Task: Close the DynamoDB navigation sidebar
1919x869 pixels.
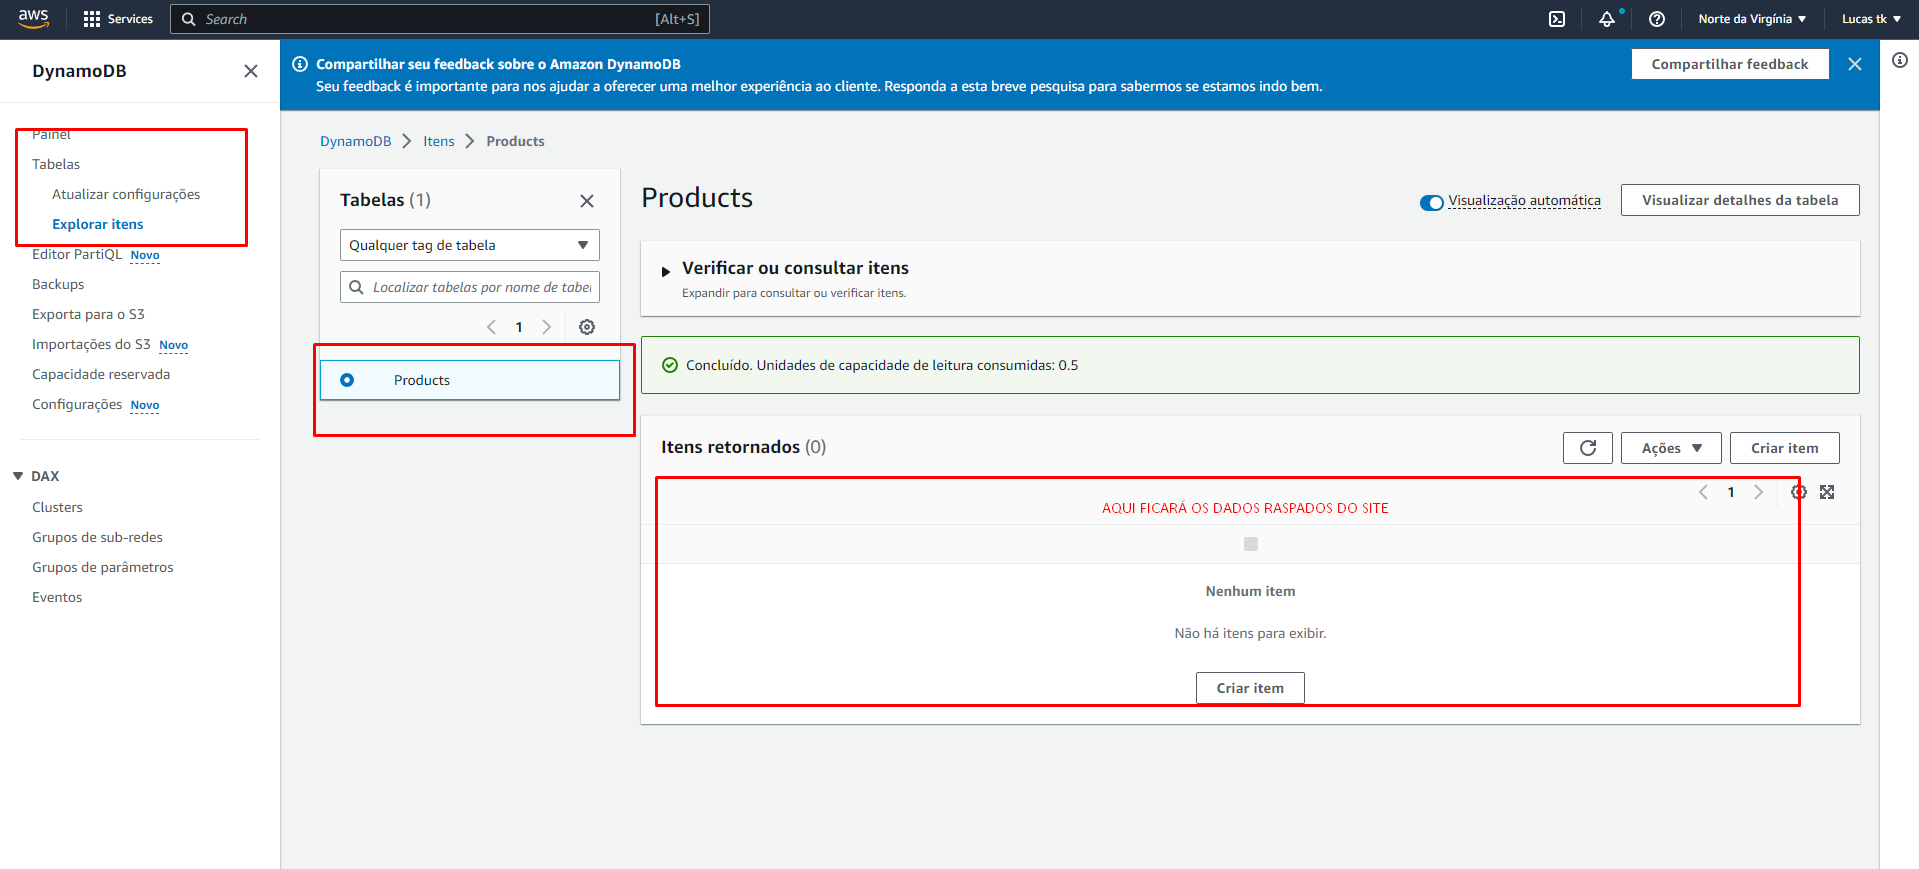Action: (x=251, y=71)
